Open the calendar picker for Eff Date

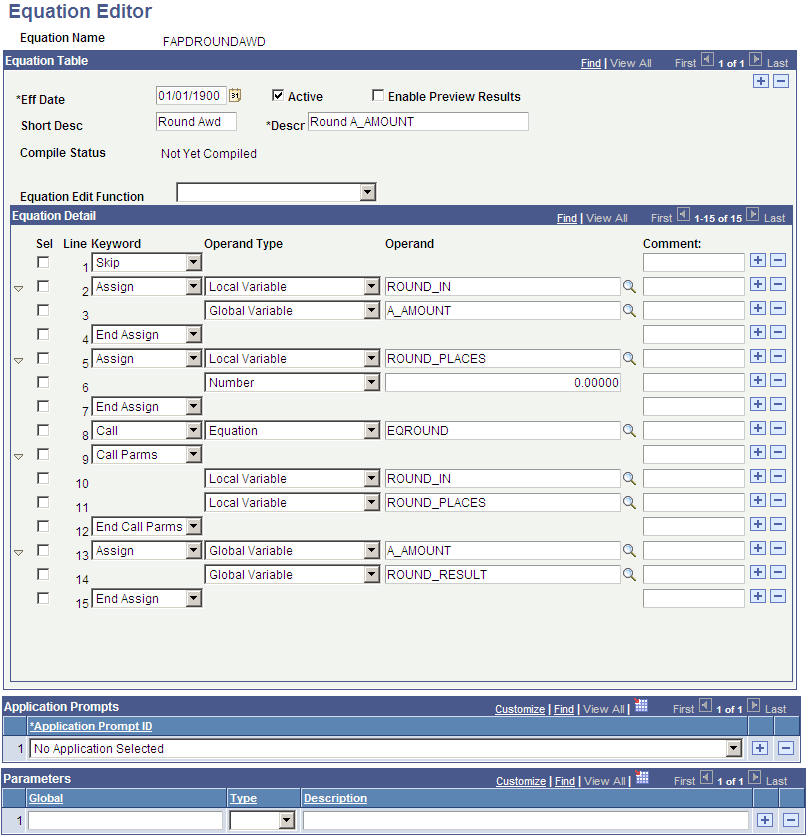click(235, 94)
